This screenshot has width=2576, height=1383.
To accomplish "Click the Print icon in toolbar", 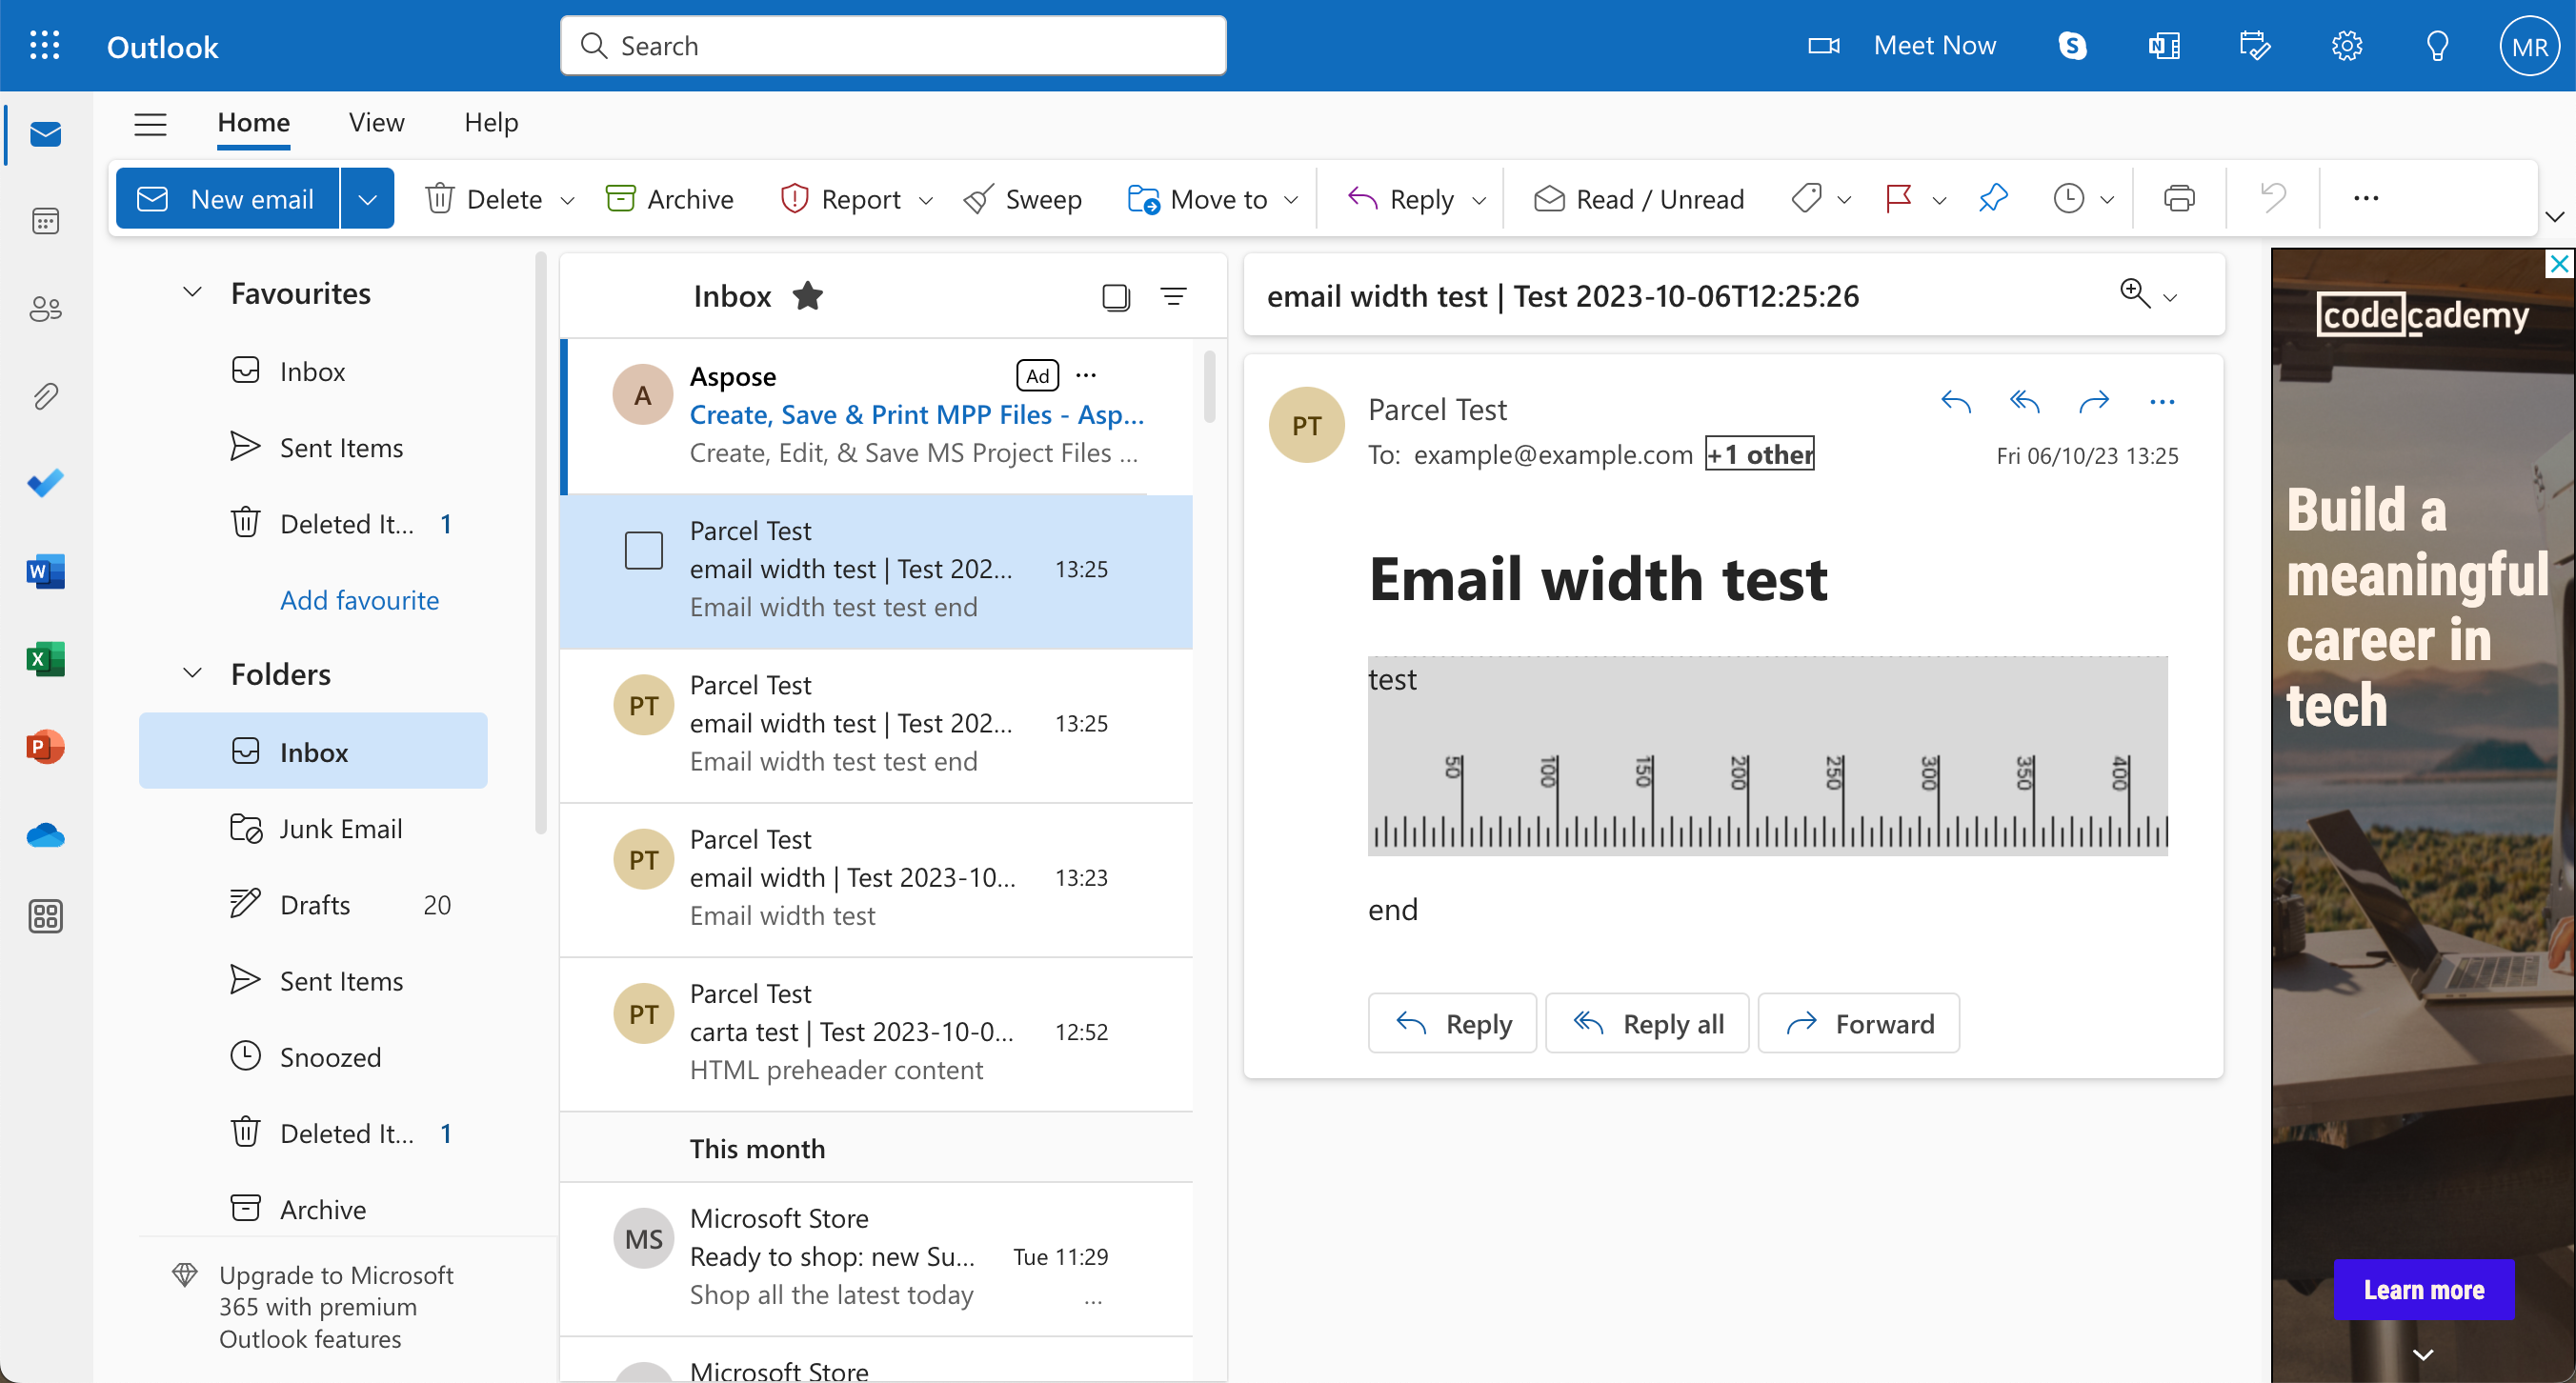I will 2179,198.
